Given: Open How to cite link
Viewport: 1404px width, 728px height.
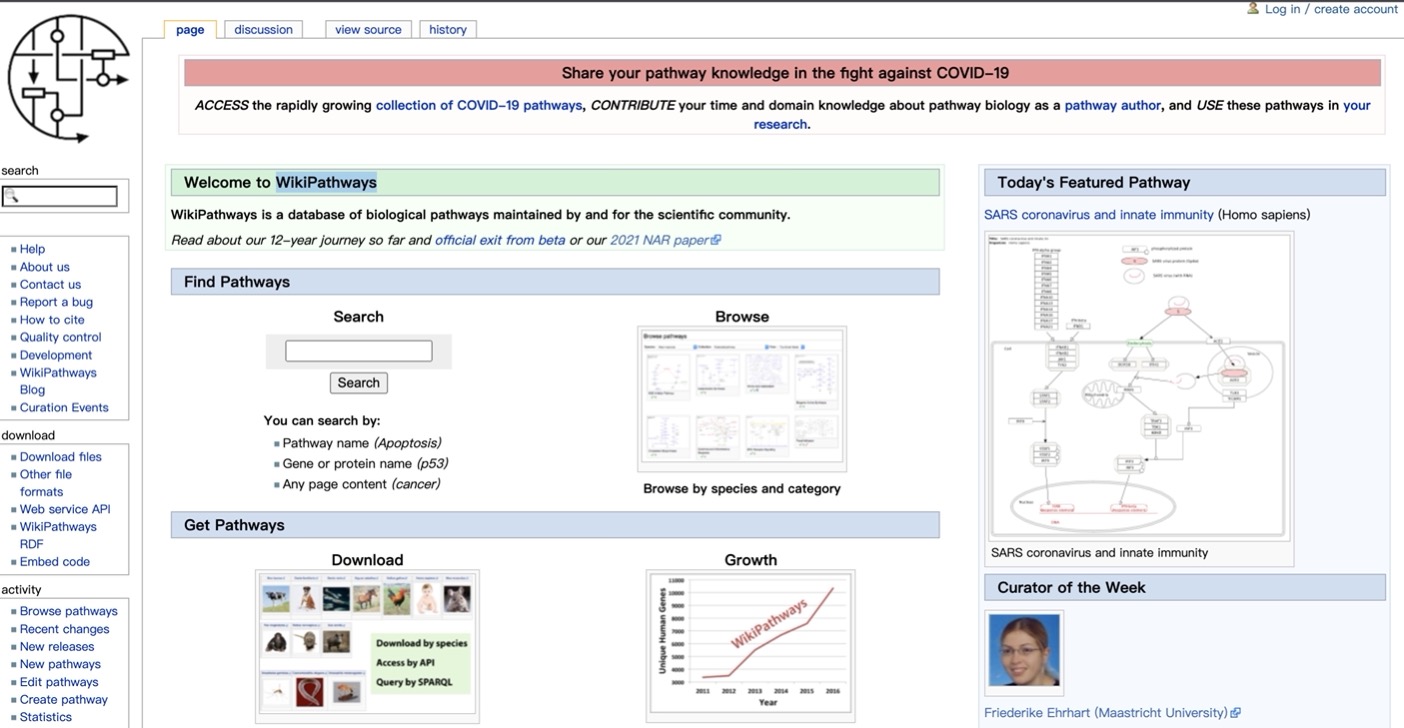Looking at the screenshot, I should point(52,320).
